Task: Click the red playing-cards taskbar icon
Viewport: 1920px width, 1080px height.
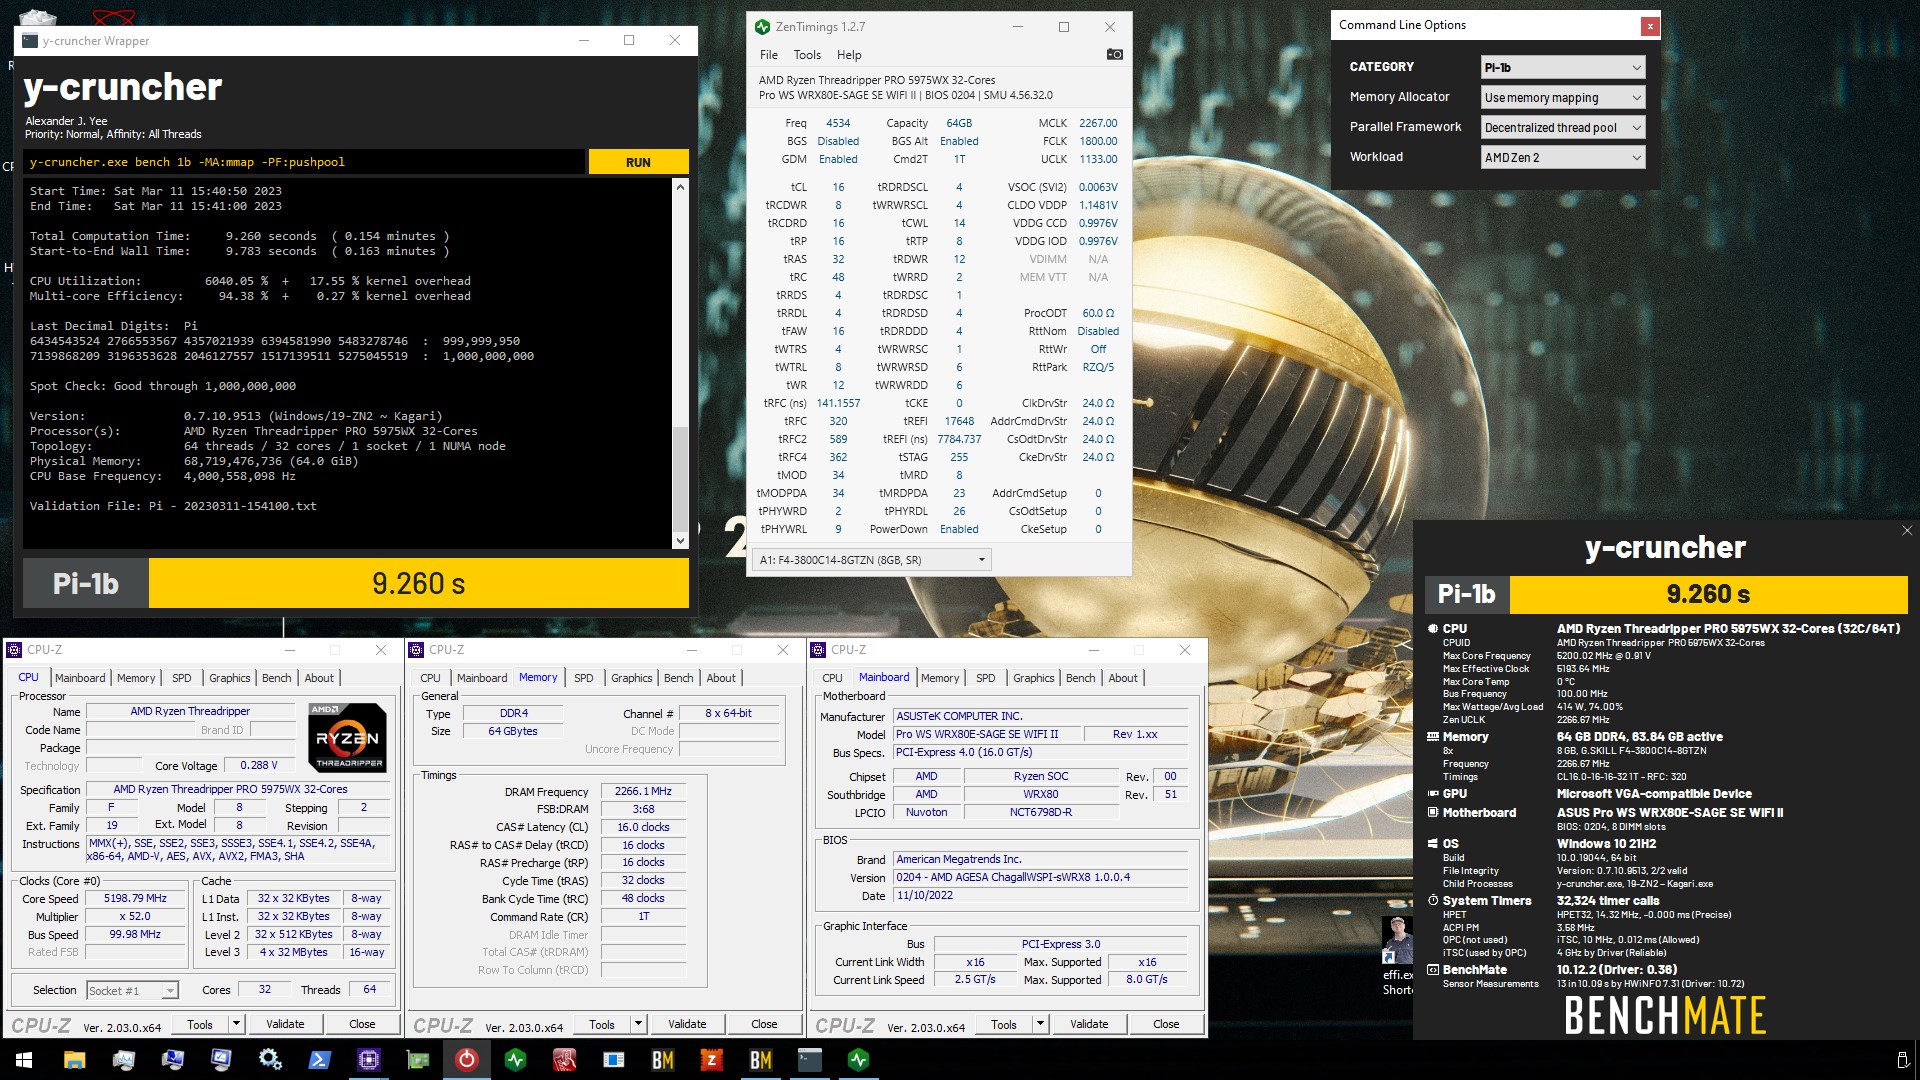Action: coord(564,1059)
